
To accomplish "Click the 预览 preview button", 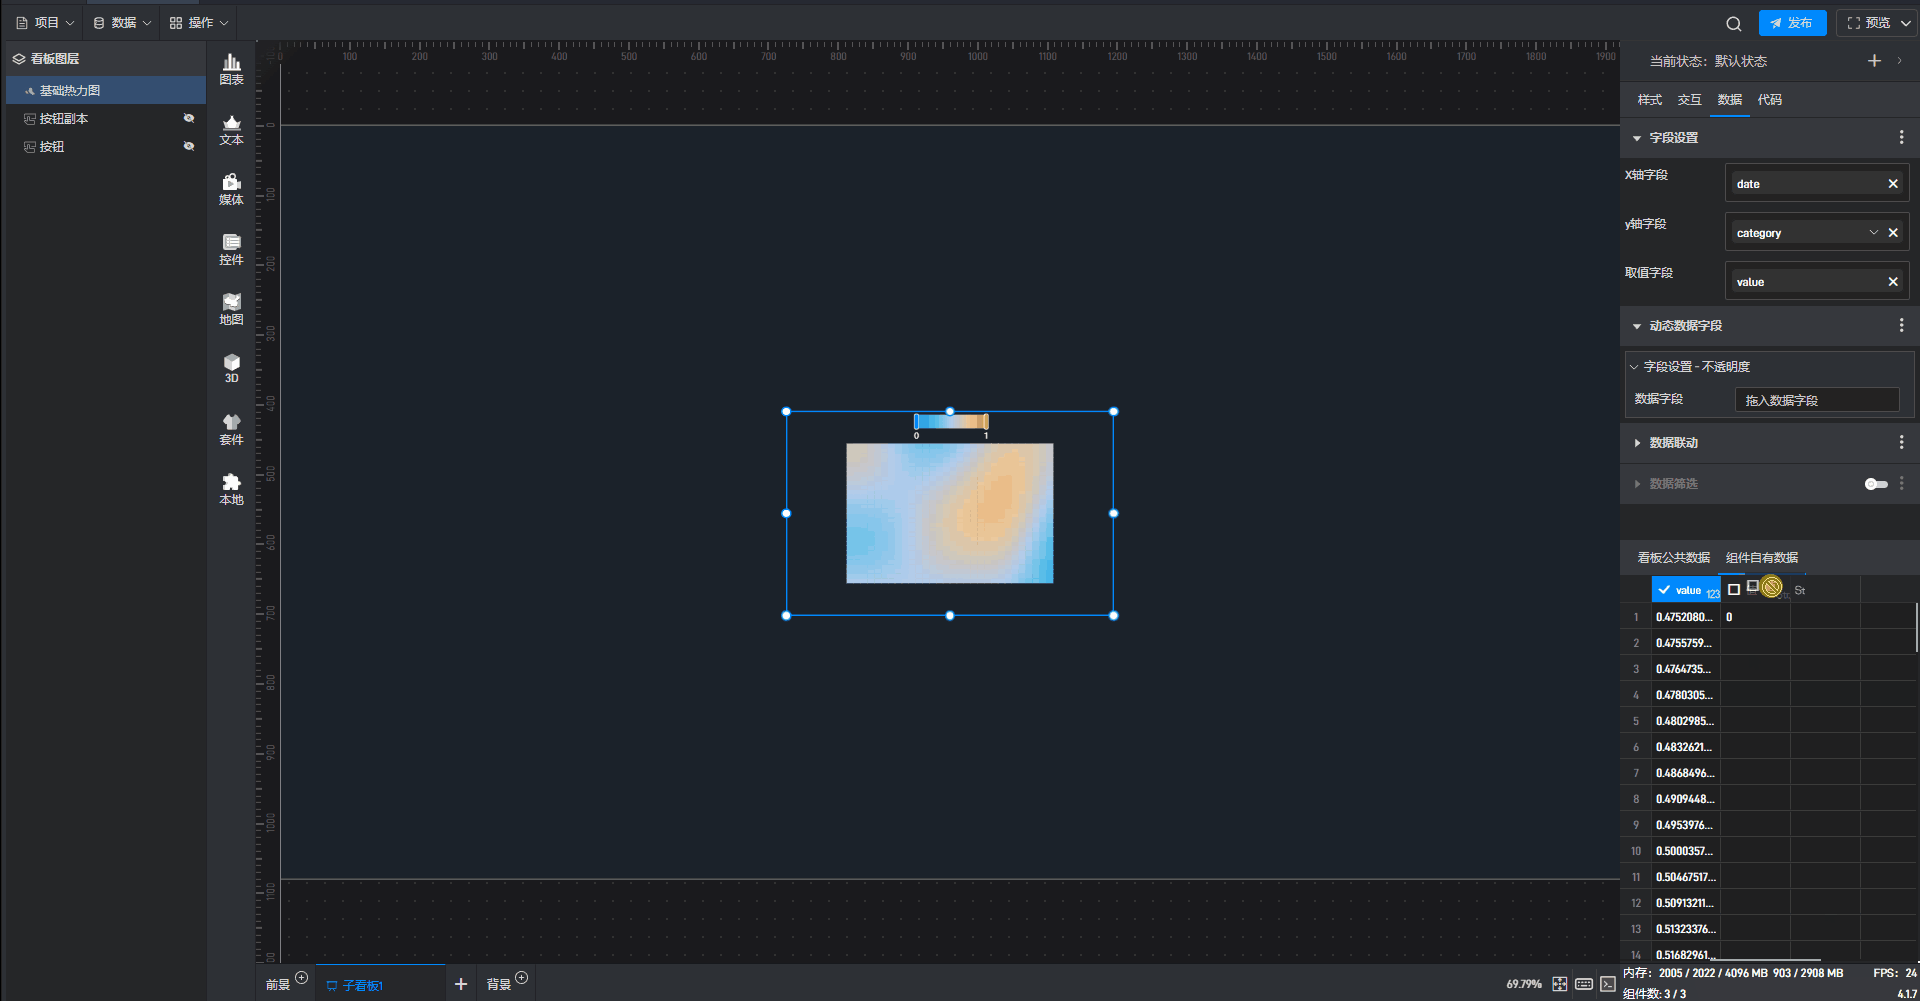I will [x=1869, y=23].
